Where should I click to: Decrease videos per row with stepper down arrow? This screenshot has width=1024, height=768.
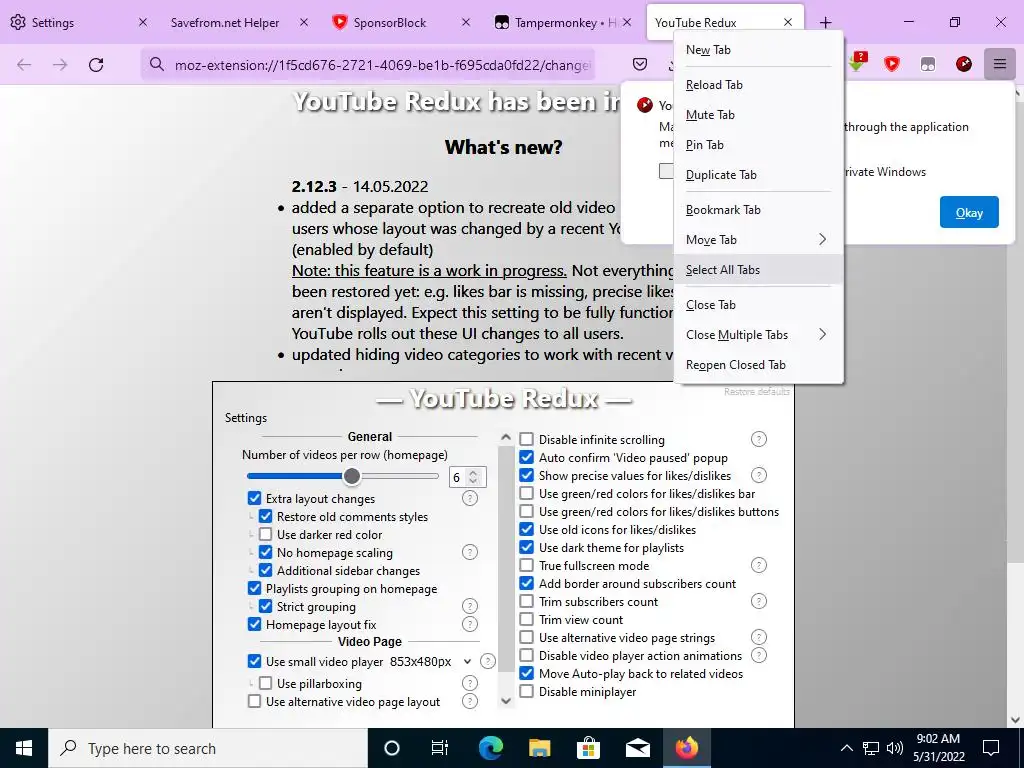[x=473, y=482]
